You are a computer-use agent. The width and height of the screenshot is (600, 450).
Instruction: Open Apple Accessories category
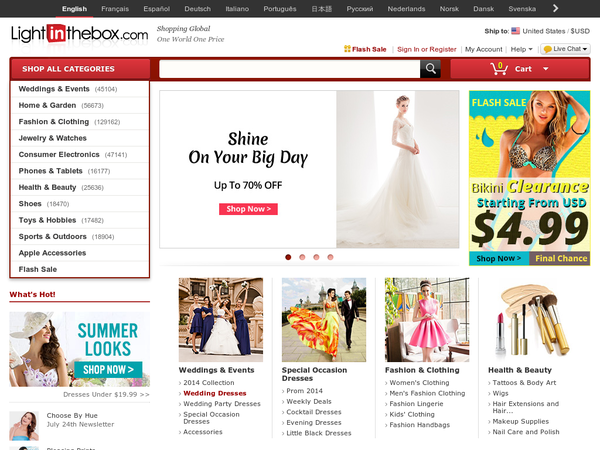click(x=80, y=253)
